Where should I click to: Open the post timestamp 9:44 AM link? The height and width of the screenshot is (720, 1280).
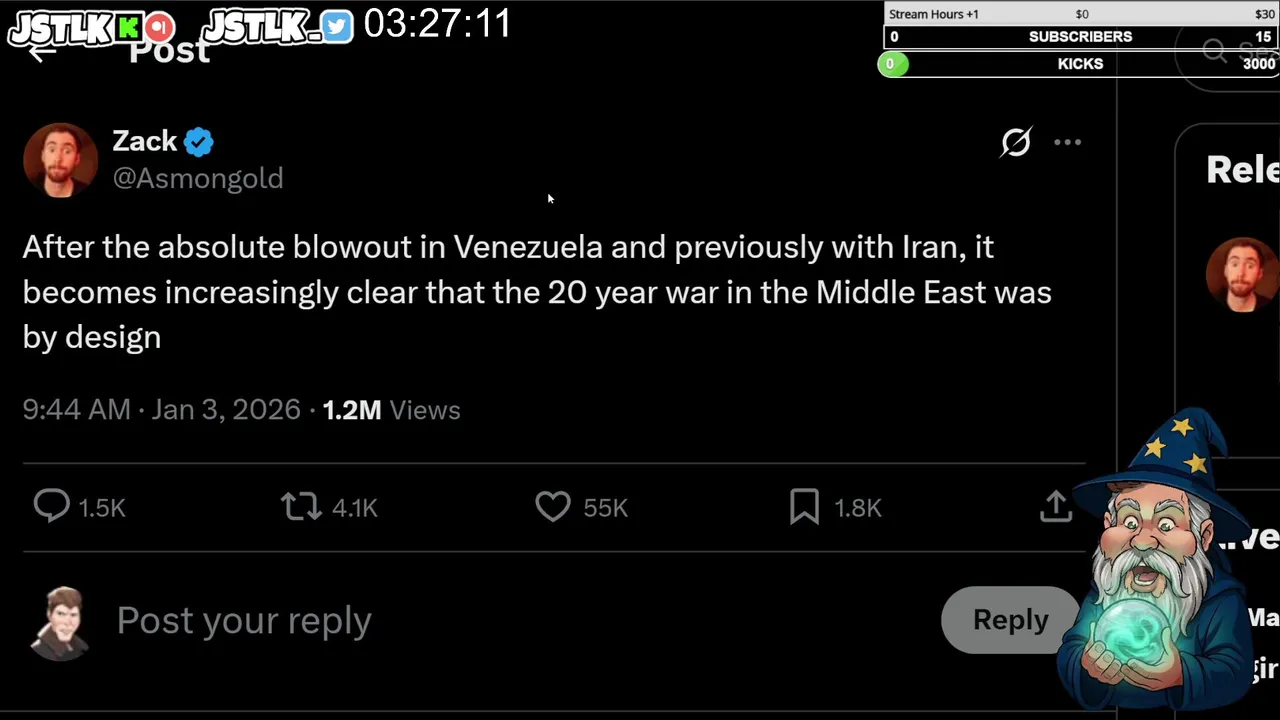[76, 410]
